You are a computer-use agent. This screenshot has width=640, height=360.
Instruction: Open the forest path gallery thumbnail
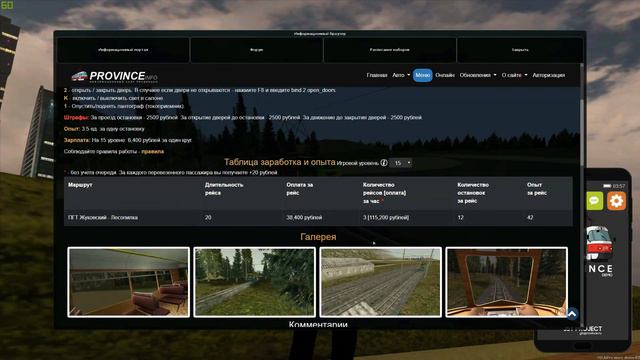click(254, 282)
